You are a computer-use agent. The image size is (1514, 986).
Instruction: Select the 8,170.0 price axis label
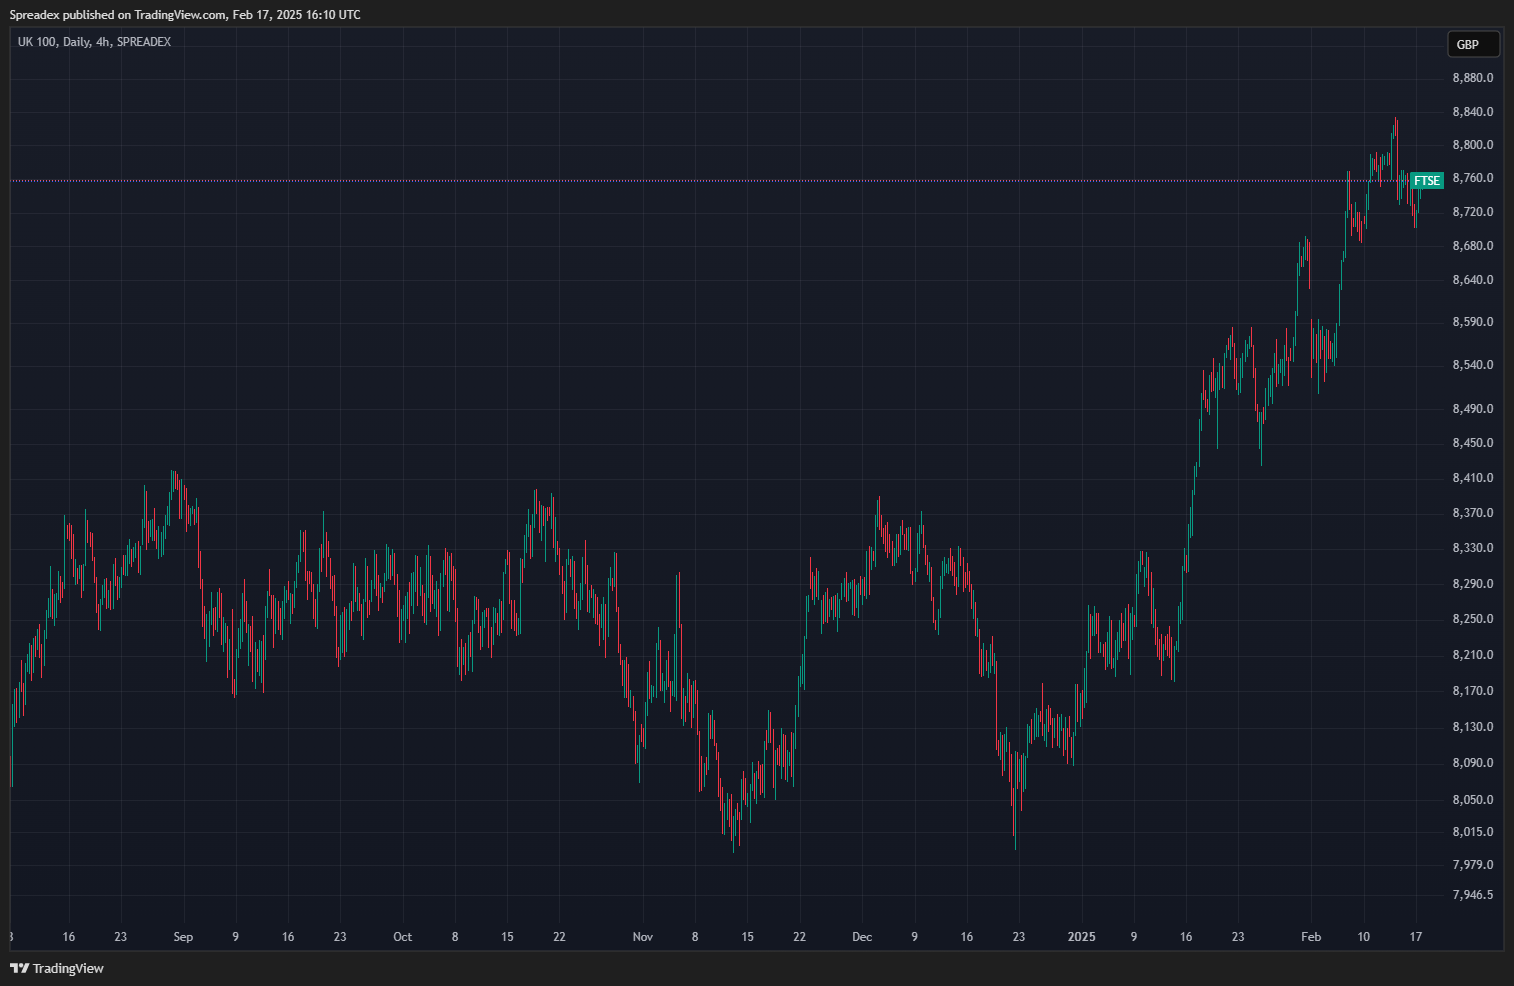1473,691
